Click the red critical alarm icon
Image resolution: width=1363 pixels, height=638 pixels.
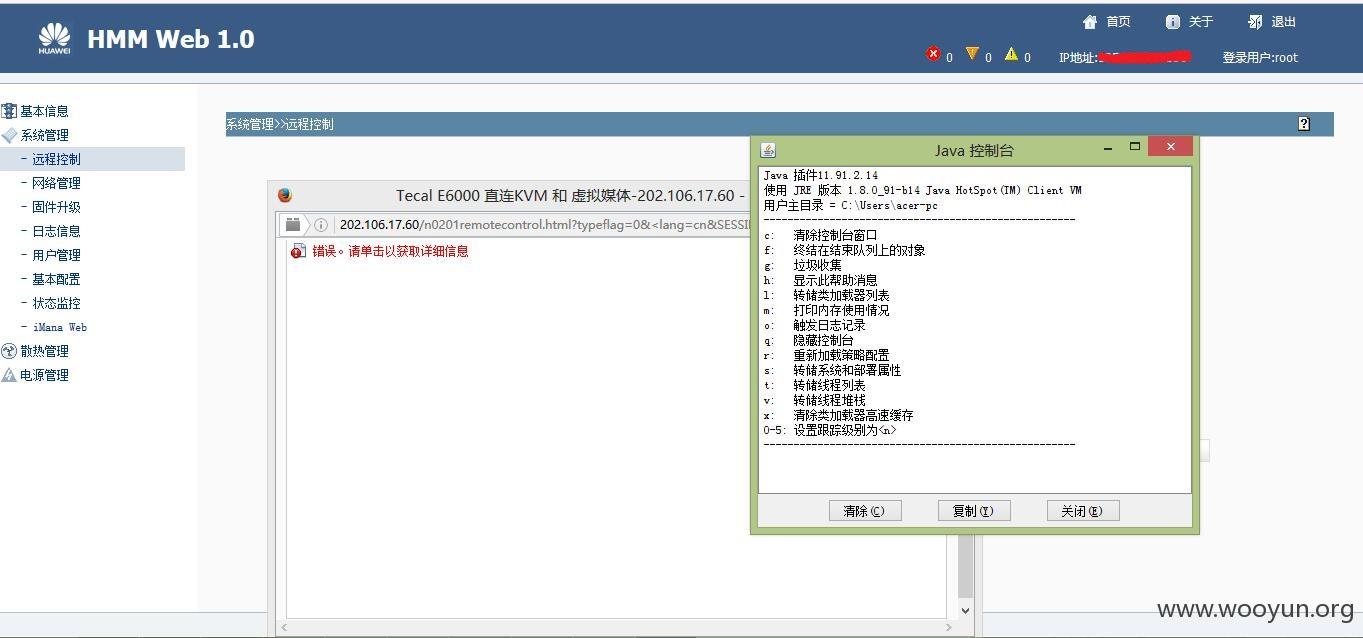click(933, 54)
